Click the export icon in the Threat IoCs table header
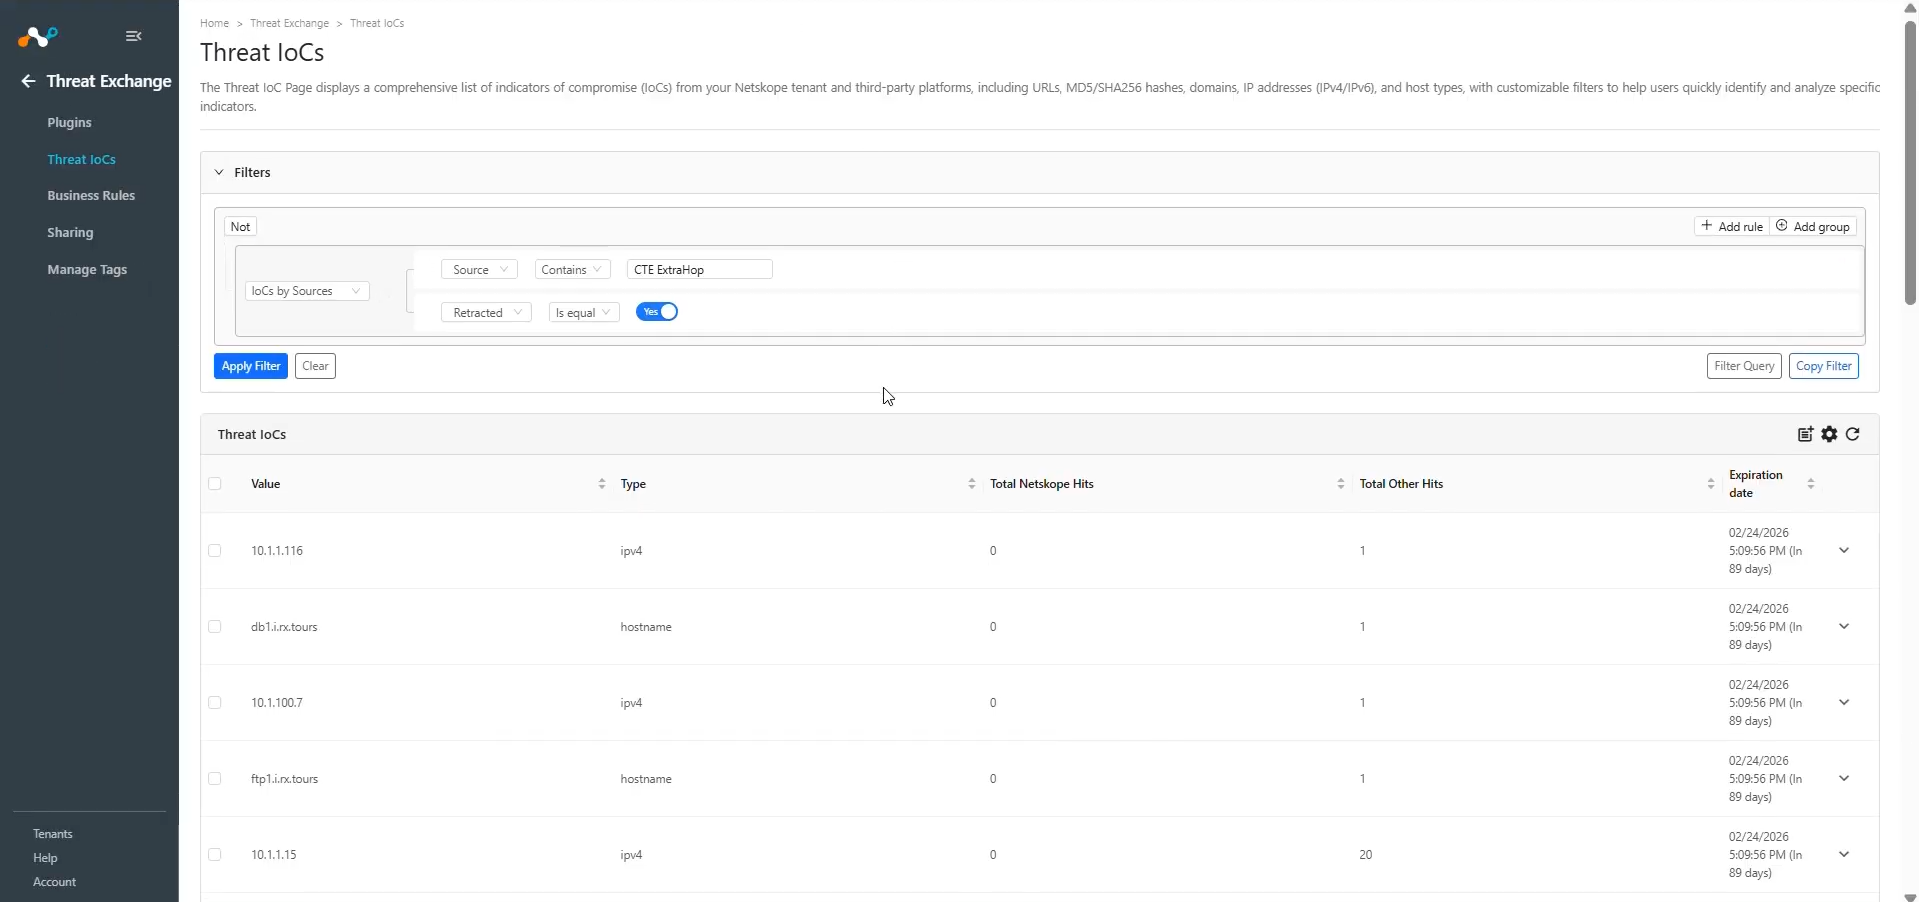1919x902 pixels. (x=1805, y=434)
